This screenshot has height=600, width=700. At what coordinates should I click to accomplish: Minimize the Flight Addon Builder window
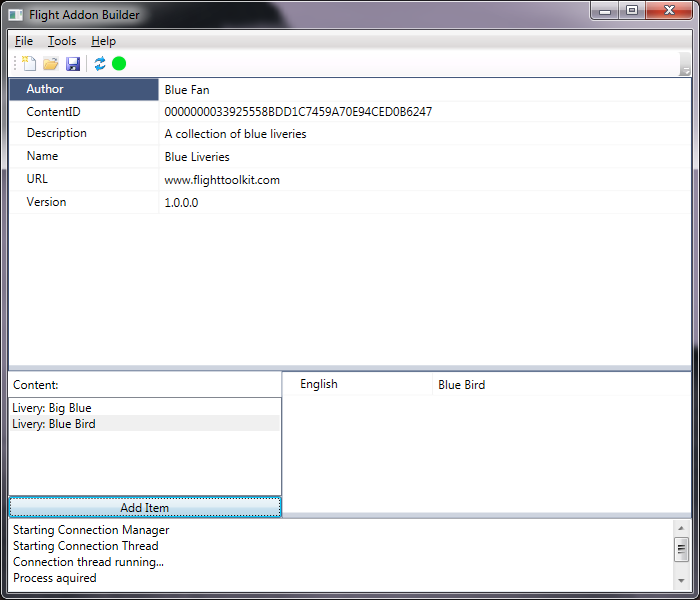pyautogui.click(x=605, y=11)
